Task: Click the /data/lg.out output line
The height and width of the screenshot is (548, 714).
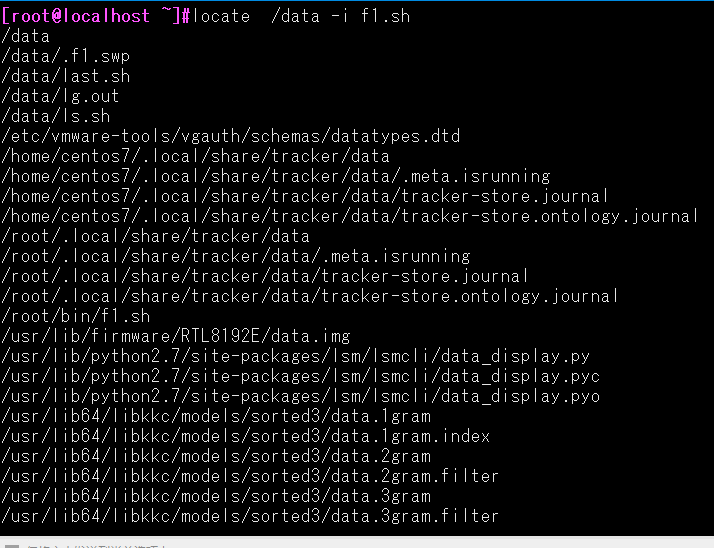Action: pyautogui.click(x=60, y=97)
